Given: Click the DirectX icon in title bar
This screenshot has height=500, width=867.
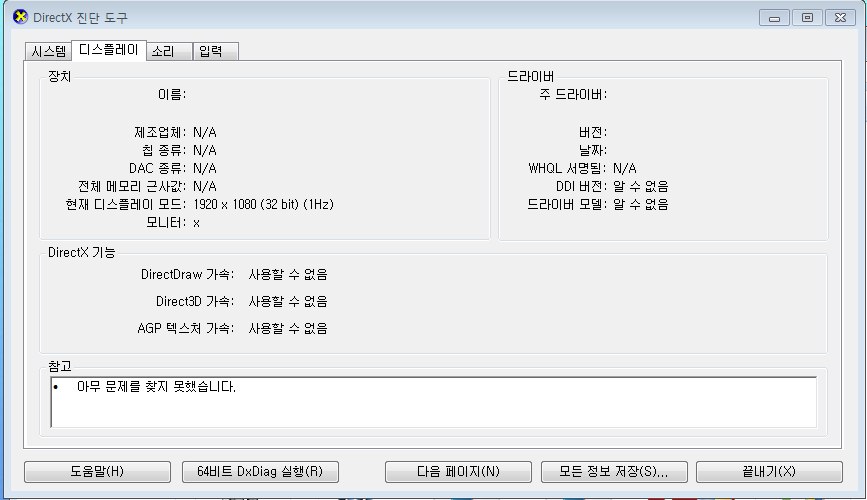Looking at the screenshot, I should pyautogui.click(x=20, y=17).
